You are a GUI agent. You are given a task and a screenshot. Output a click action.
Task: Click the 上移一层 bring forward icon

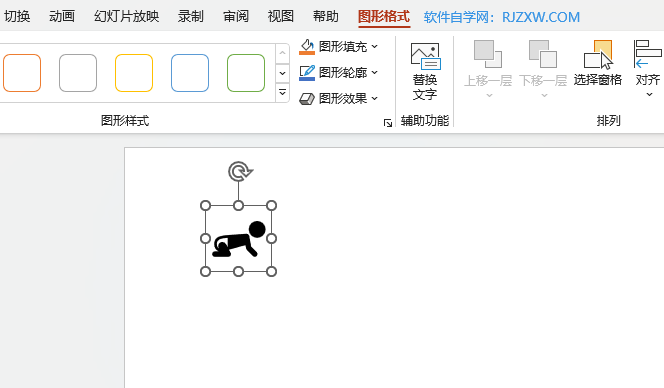(x=487, y=54)
